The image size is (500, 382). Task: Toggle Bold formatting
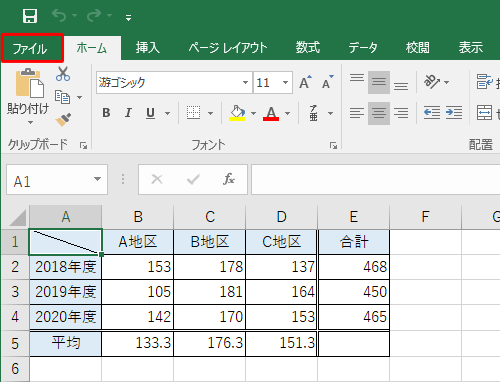(106, 113)
